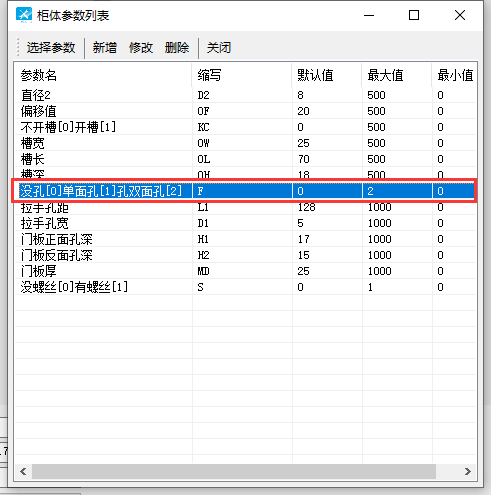The image size is (491, 495).
Task: Click the 最大值 column header
Action: click(397, 75)
